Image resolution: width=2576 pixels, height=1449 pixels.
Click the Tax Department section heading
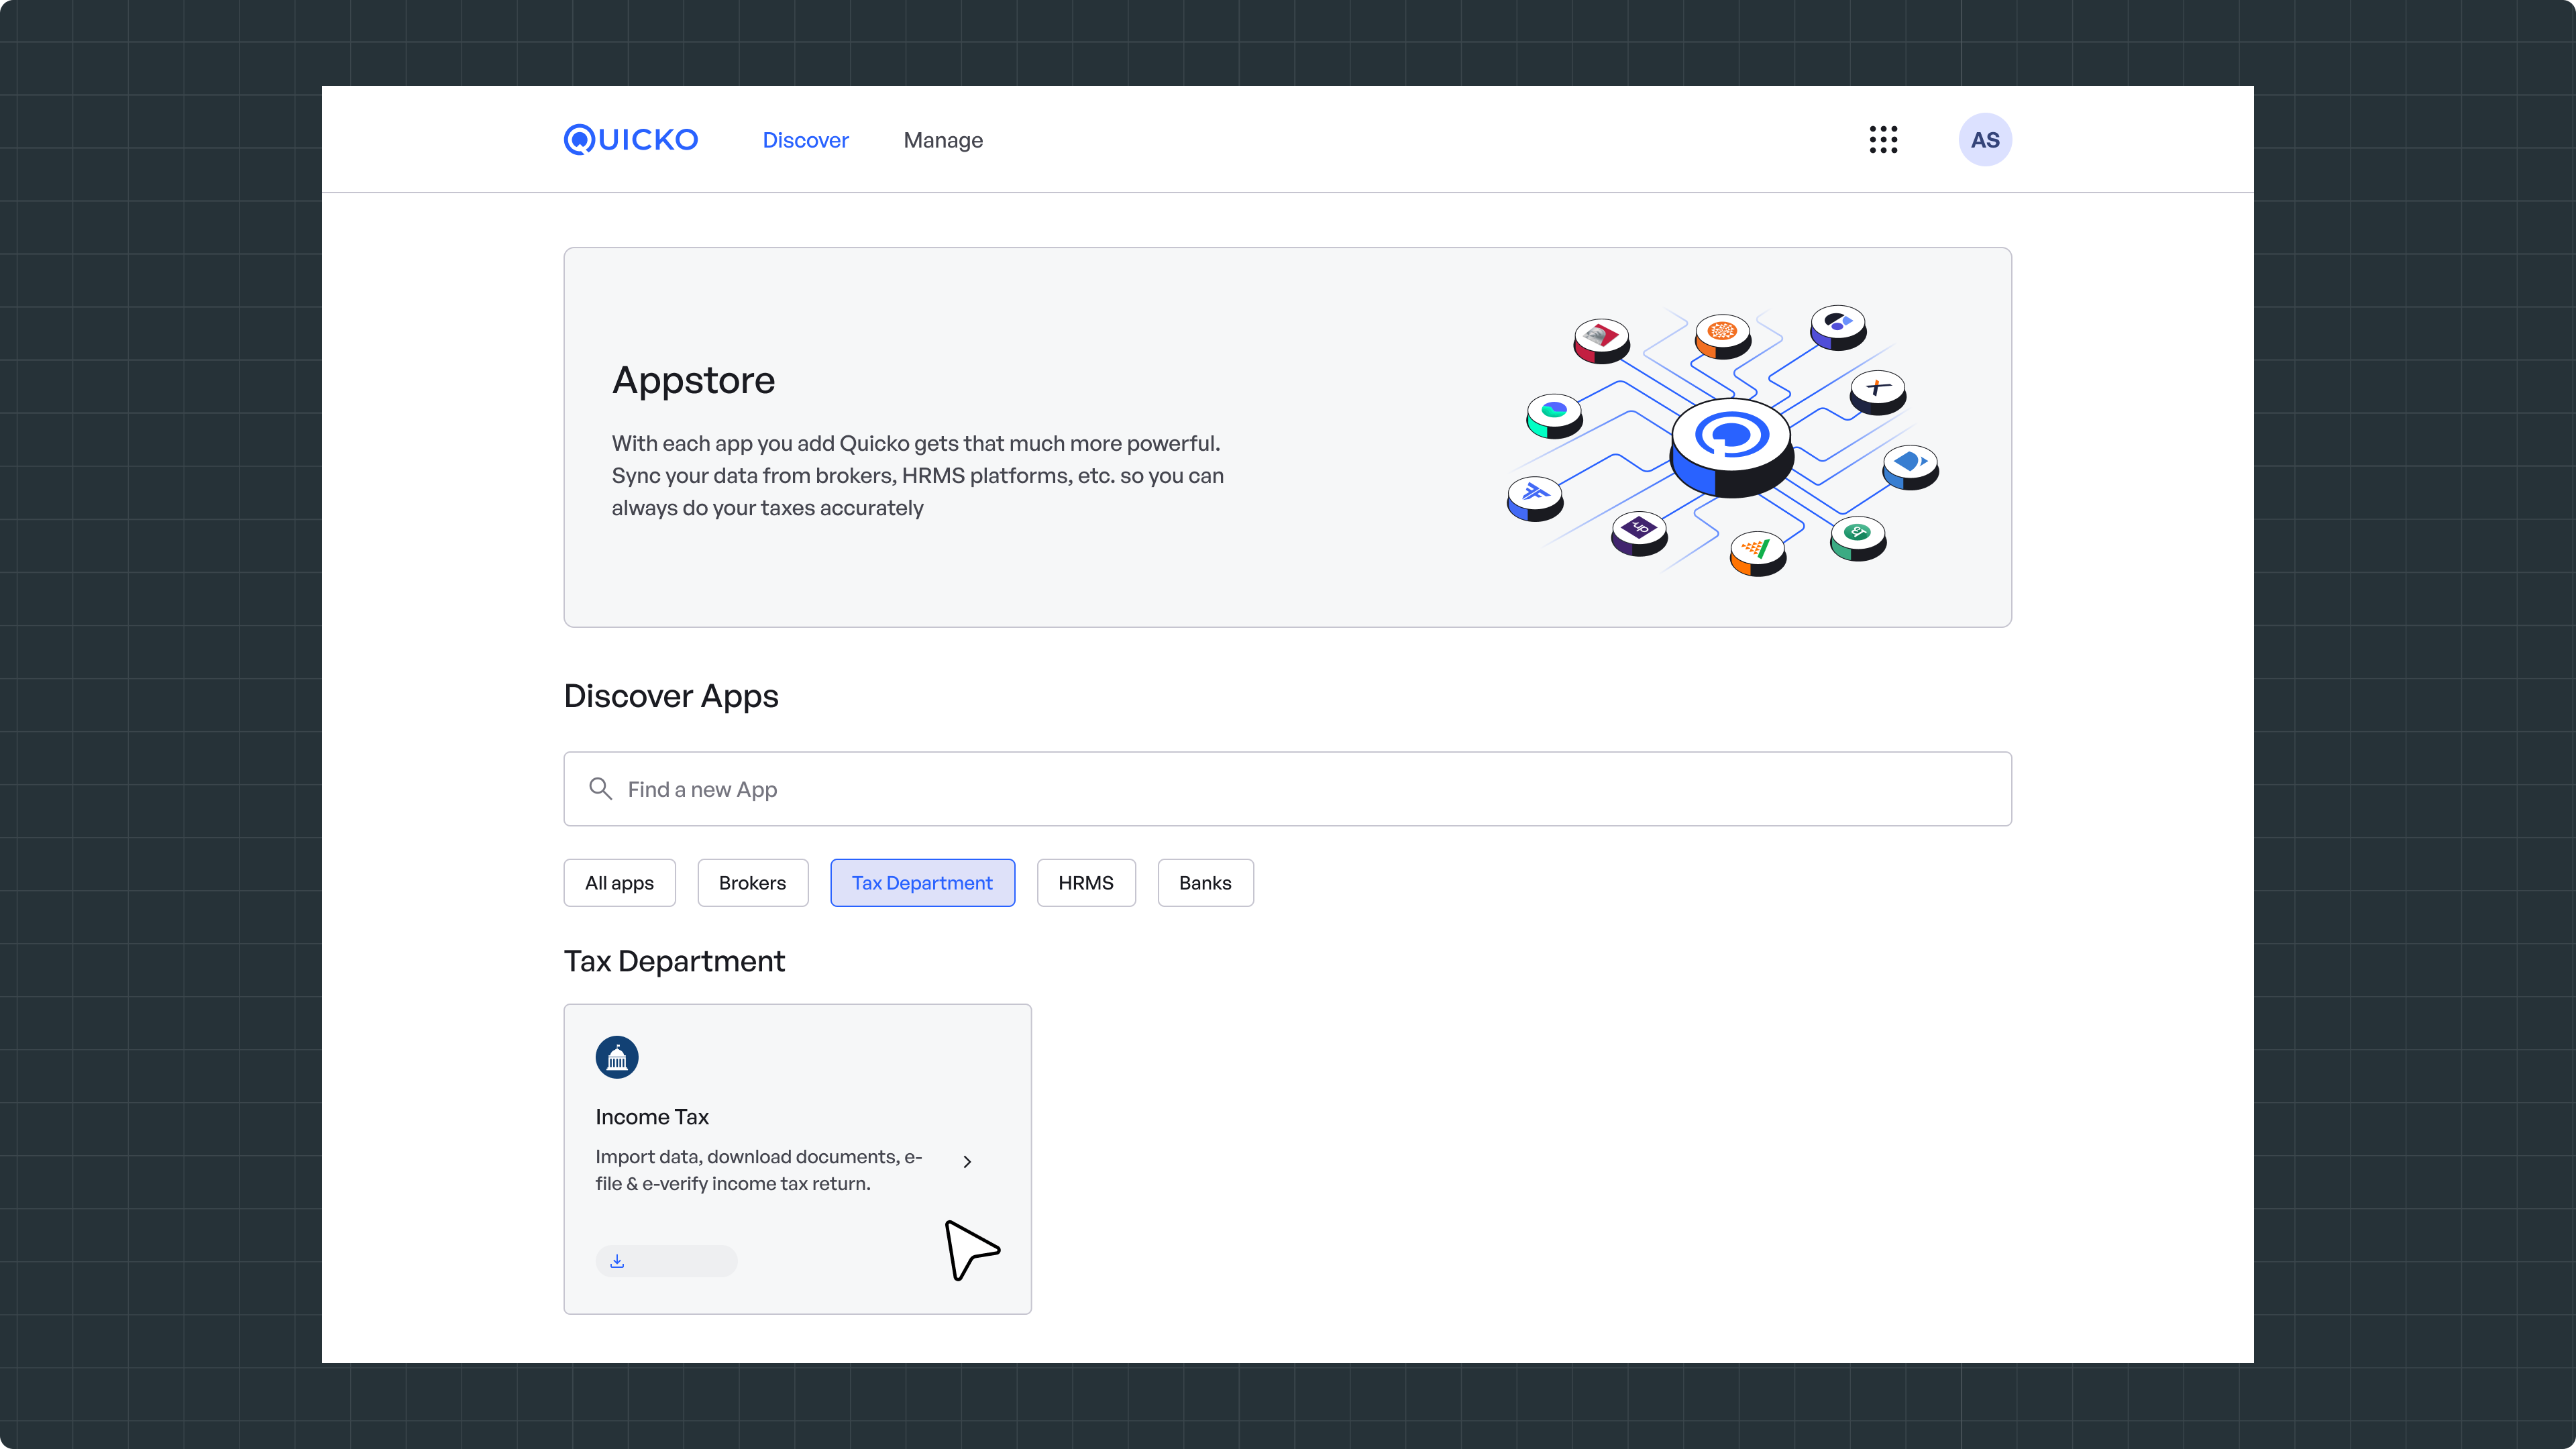coord(674,961)
